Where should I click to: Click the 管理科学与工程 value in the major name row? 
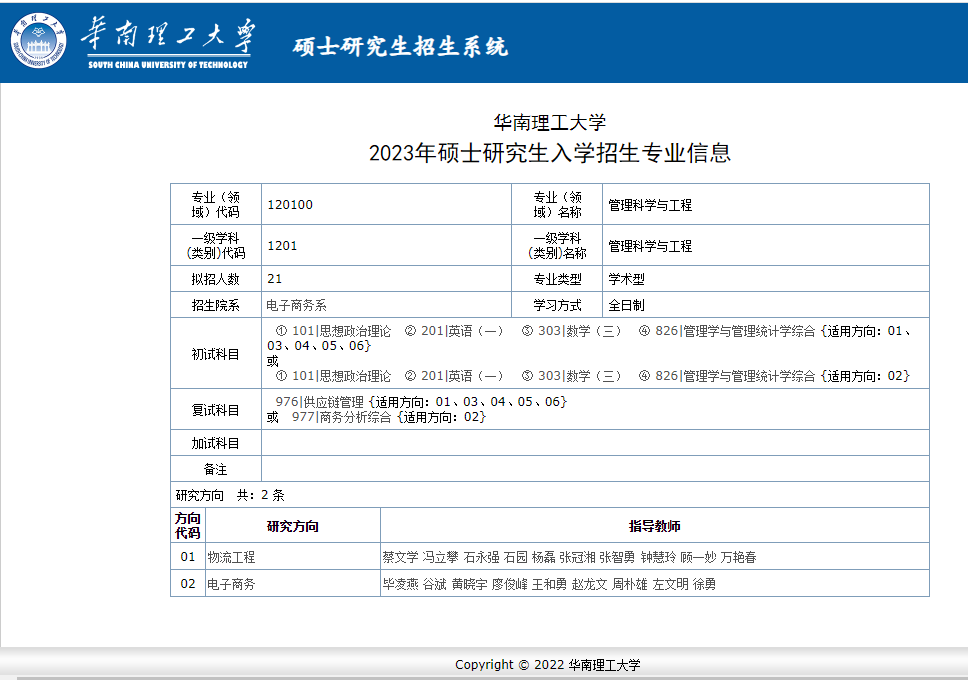tap(650, 205)
